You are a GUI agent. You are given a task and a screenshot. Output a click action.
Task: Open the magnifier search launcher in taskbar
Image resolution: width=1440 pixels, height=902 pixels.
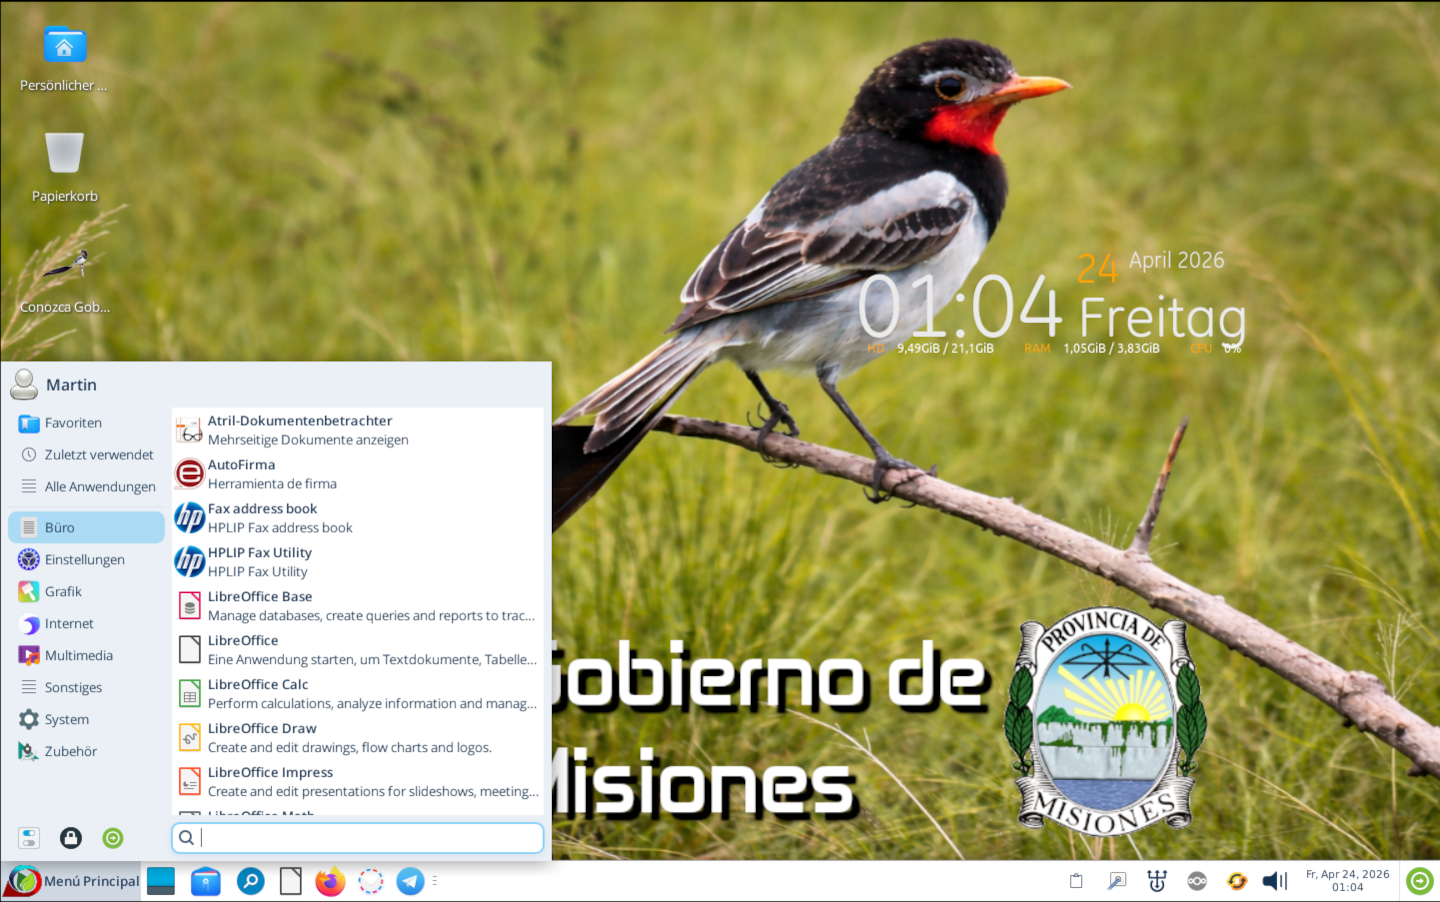pos(250,881)
